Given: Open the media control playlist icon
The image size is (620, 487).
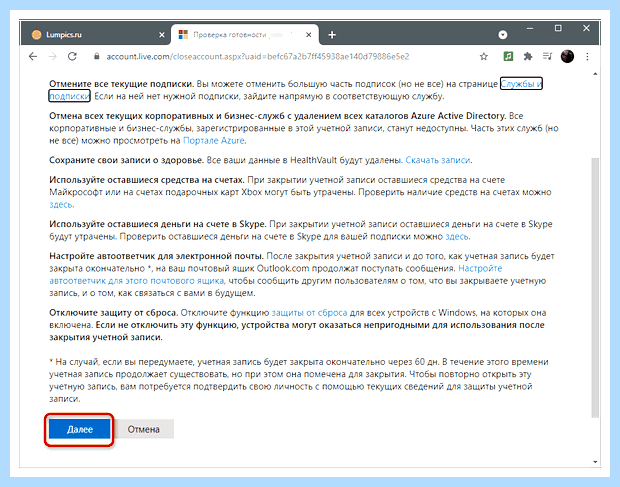Looking at the screenshot, I should tap(548, 57).
